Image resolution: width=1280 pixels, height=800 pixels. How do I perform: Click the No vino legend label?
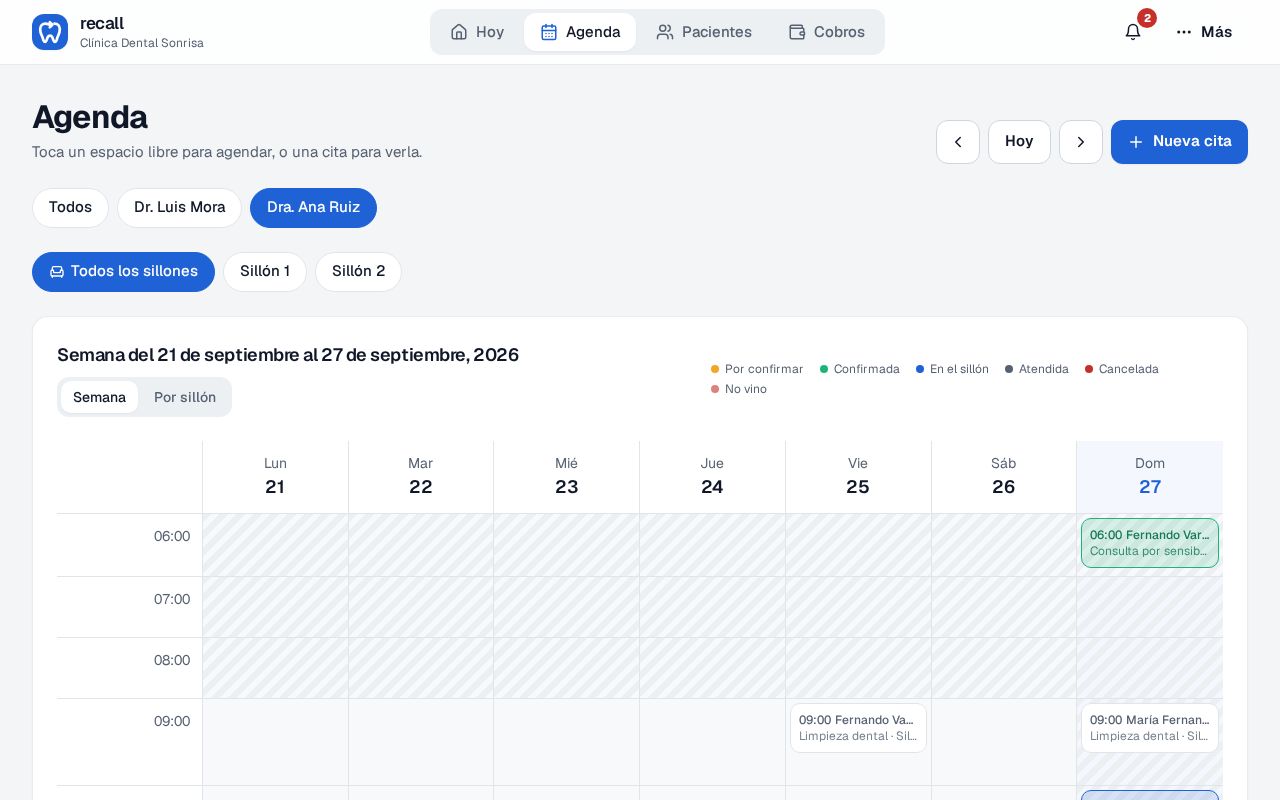tap(746, 389)
